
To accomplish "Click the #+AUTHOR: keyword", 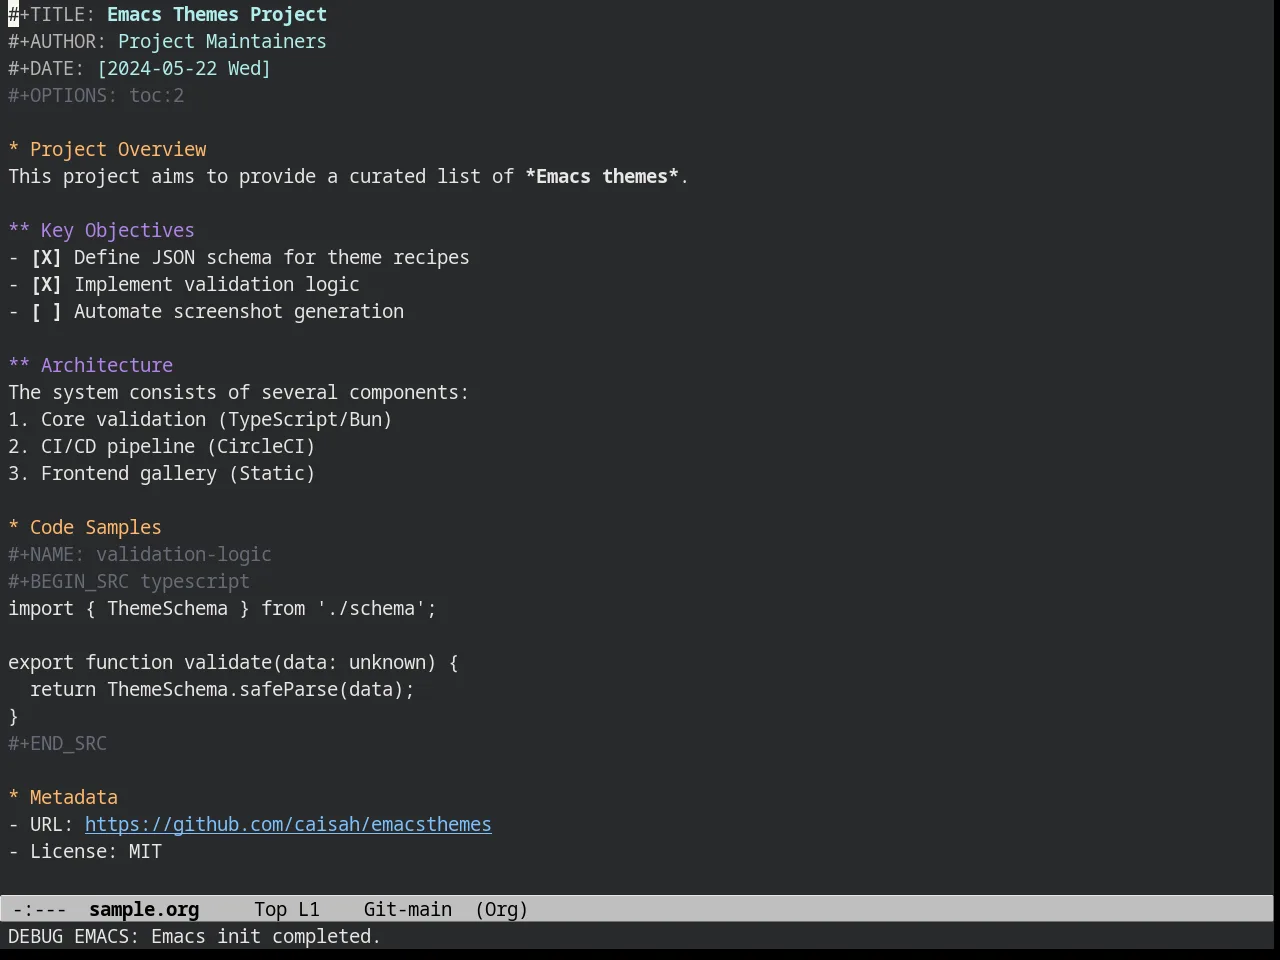I will [58, 41].
